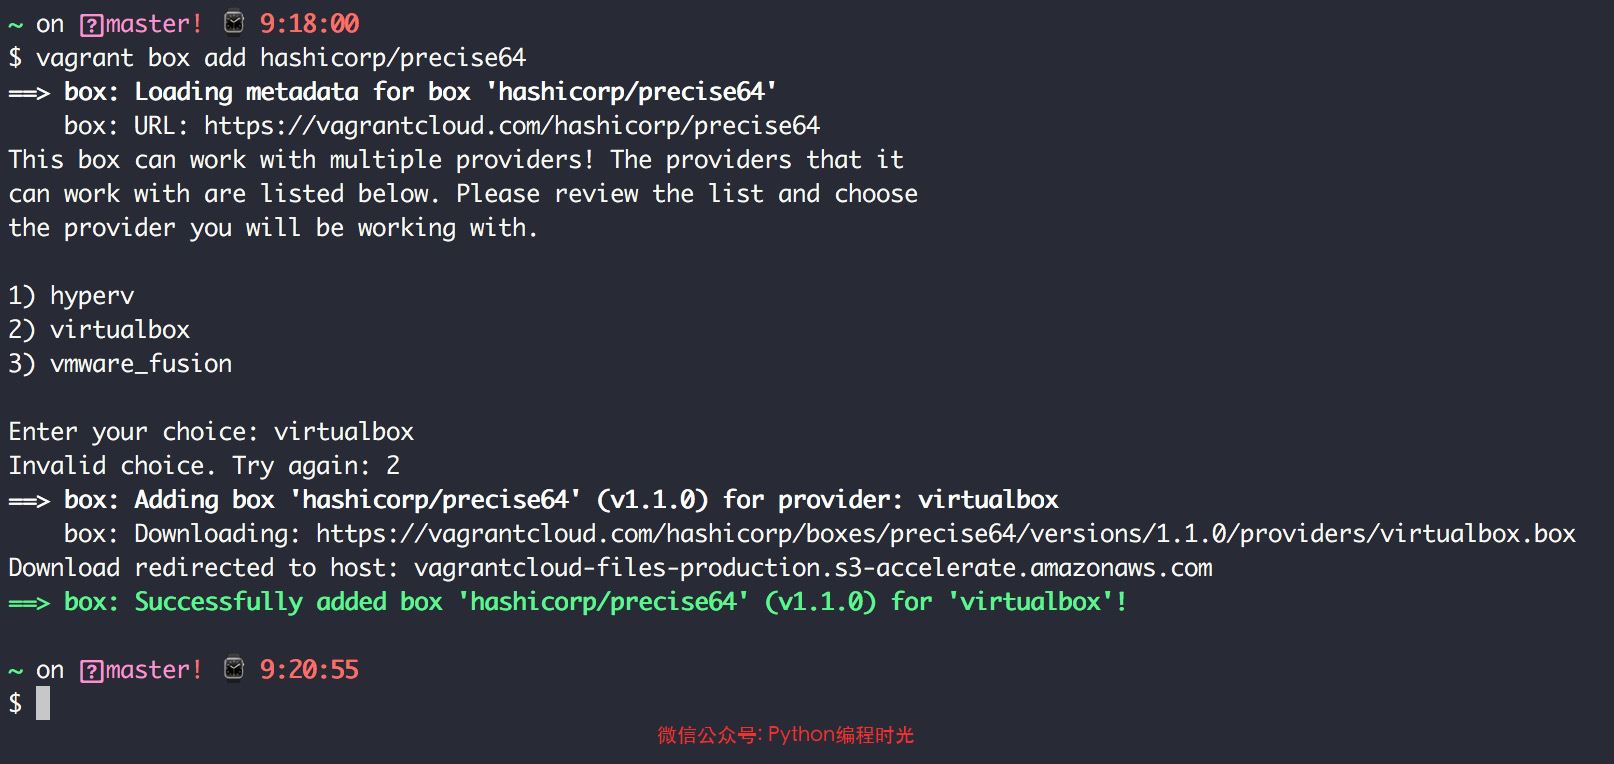This screenshot has height=764, width=1614.
Task: Select option 1) hyperv
Action: tap(71, 296)
